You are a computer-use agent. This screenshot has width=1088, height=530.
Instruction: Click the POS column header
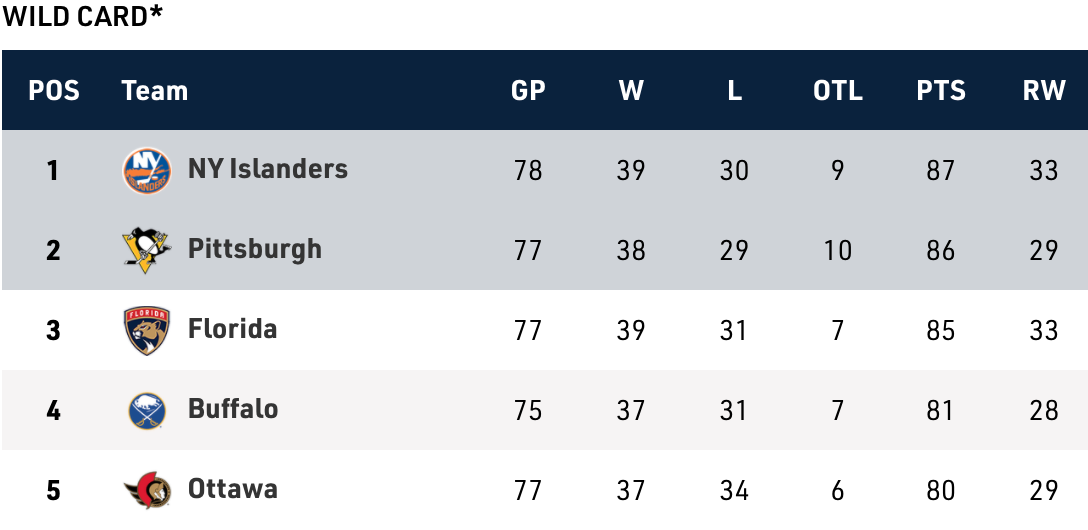tap(53, 91)
